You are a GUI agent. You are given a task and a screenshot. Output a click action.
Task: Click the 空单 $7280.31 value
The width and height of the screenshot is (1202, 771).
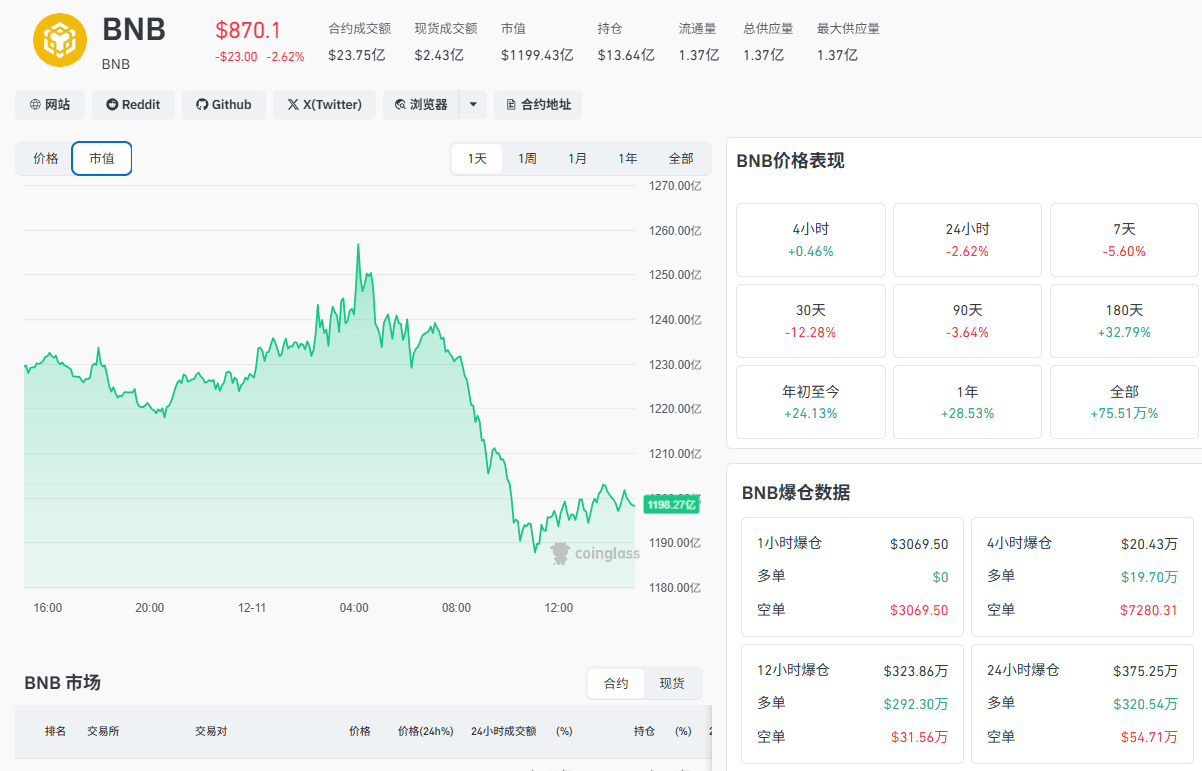point(1148,610)
